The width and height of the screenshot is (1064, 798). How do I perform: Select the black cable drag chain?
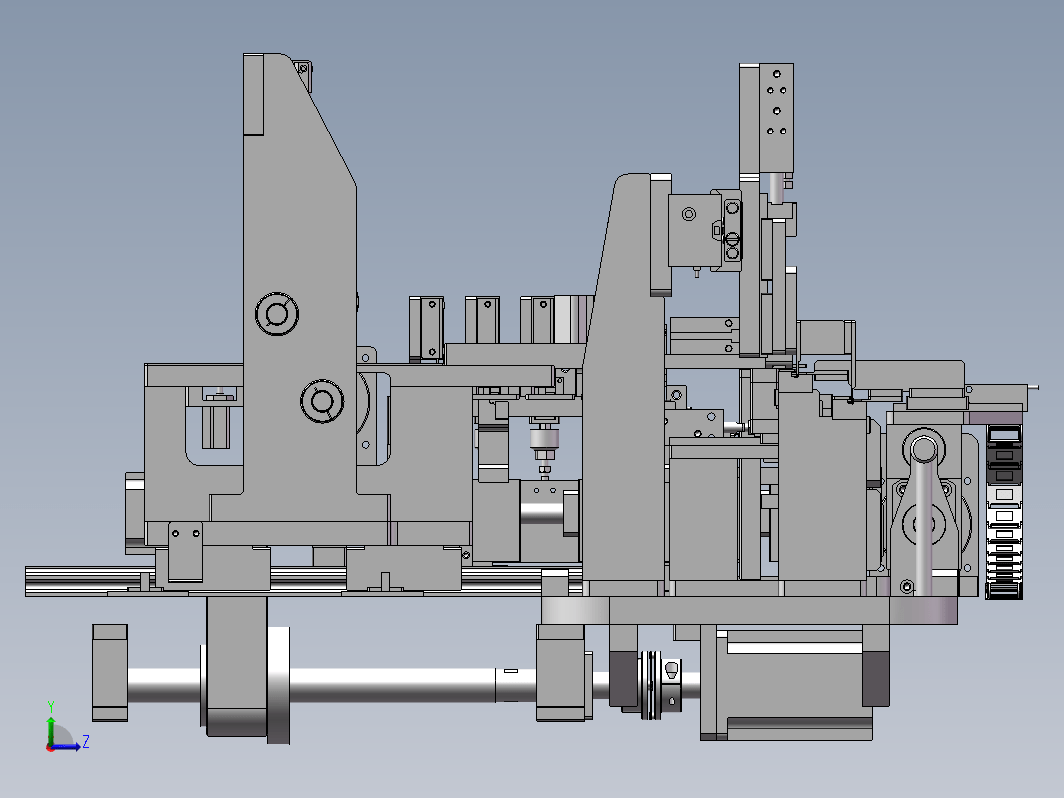1004,512
